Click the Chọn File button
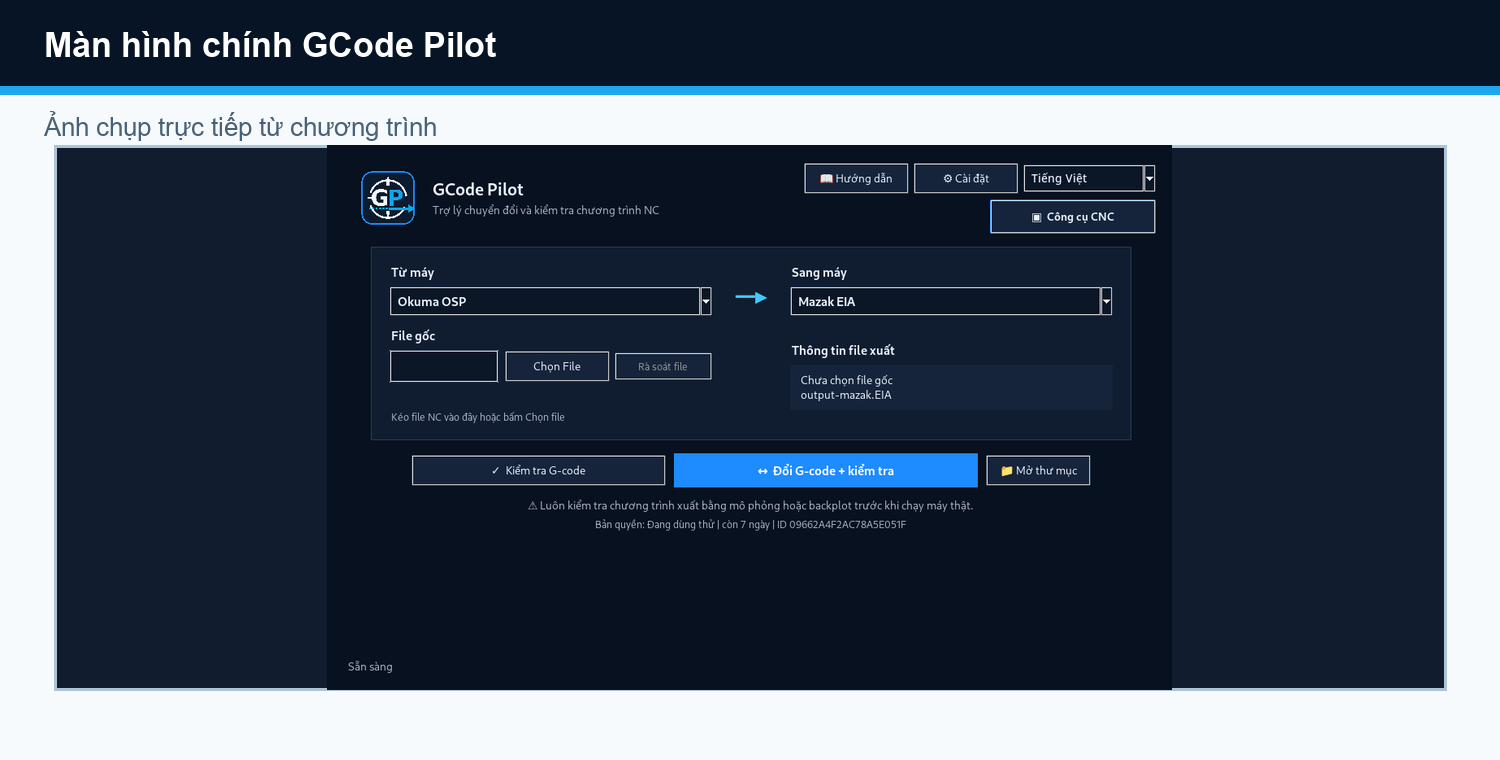Viewport: 1500px width, 760px height. [x=557, y=366]
